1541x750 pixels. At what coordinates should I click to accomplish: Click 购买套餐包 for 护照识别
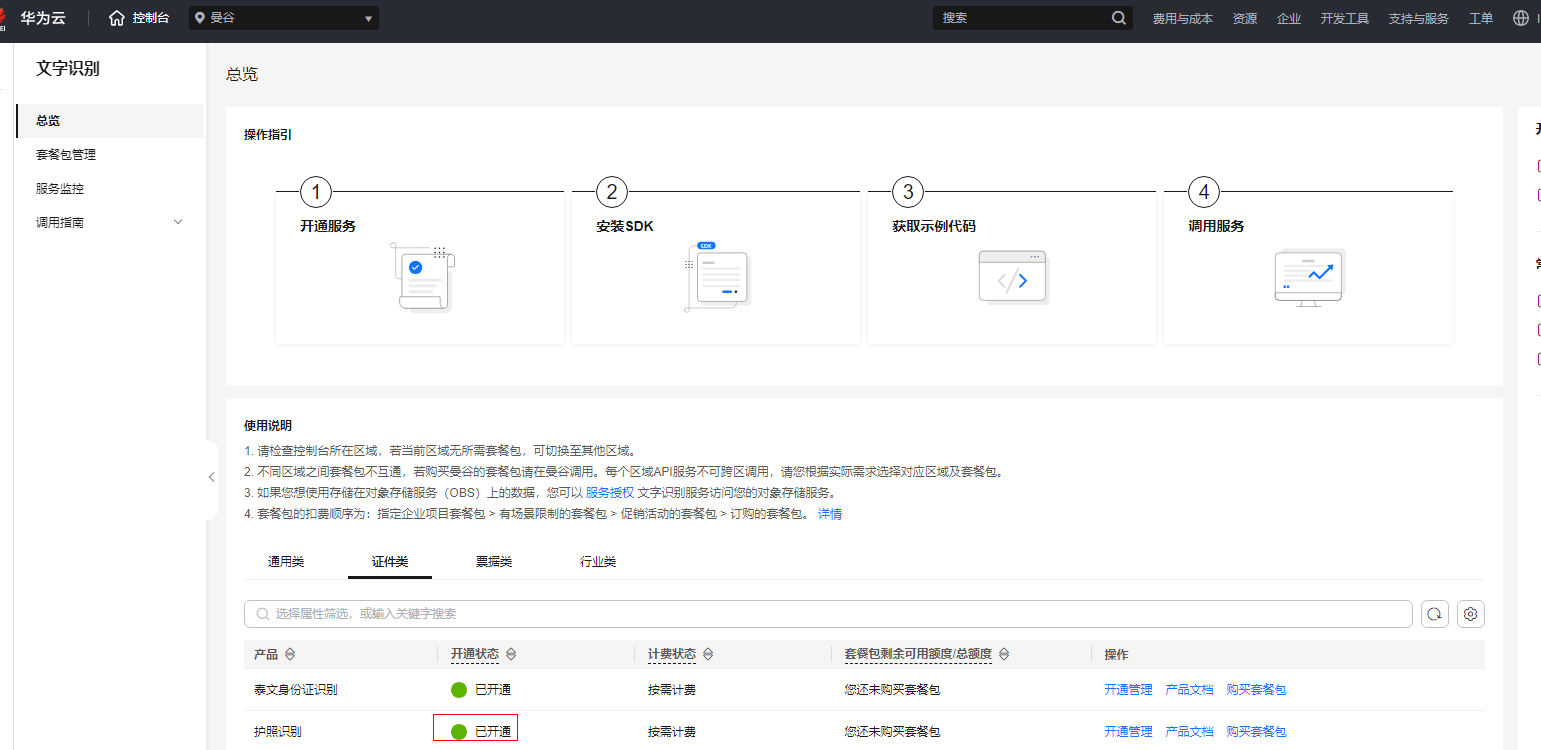[x=1256, y=732]
